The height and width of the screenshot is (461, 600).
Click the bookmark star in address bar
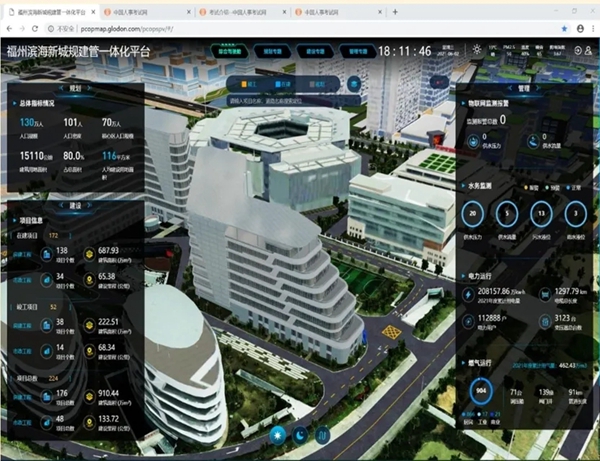(564, 29)
